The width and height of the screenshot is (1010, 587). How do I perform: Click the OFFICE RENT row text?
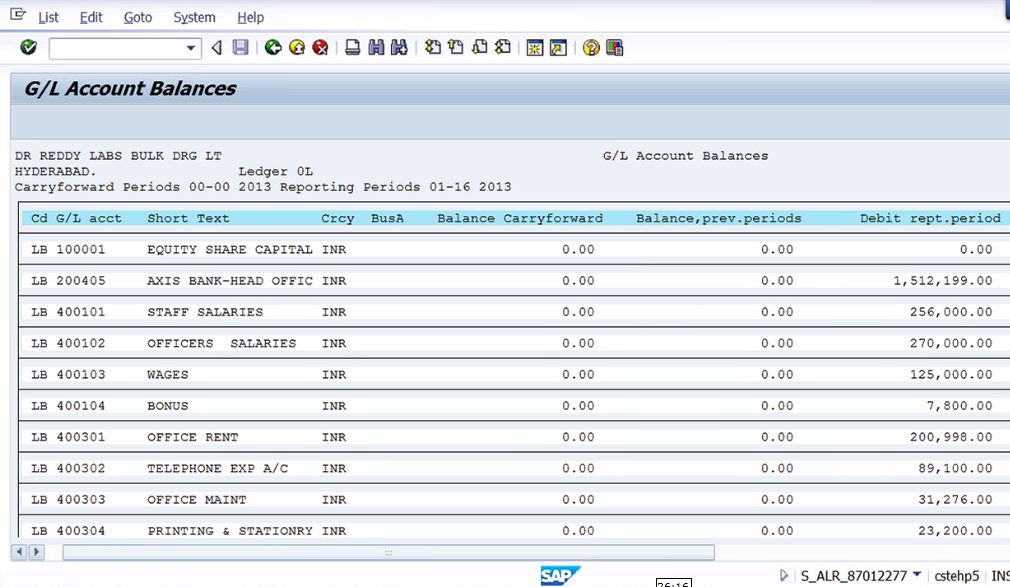pyautogui.click(x=193, y=437)
